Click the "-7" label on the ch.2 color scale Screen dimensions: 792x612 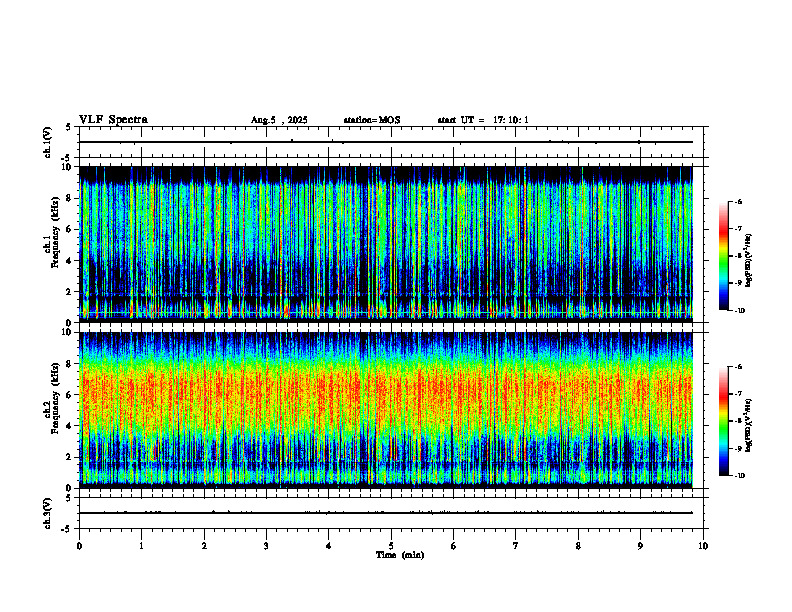click(x=738, y=394)
